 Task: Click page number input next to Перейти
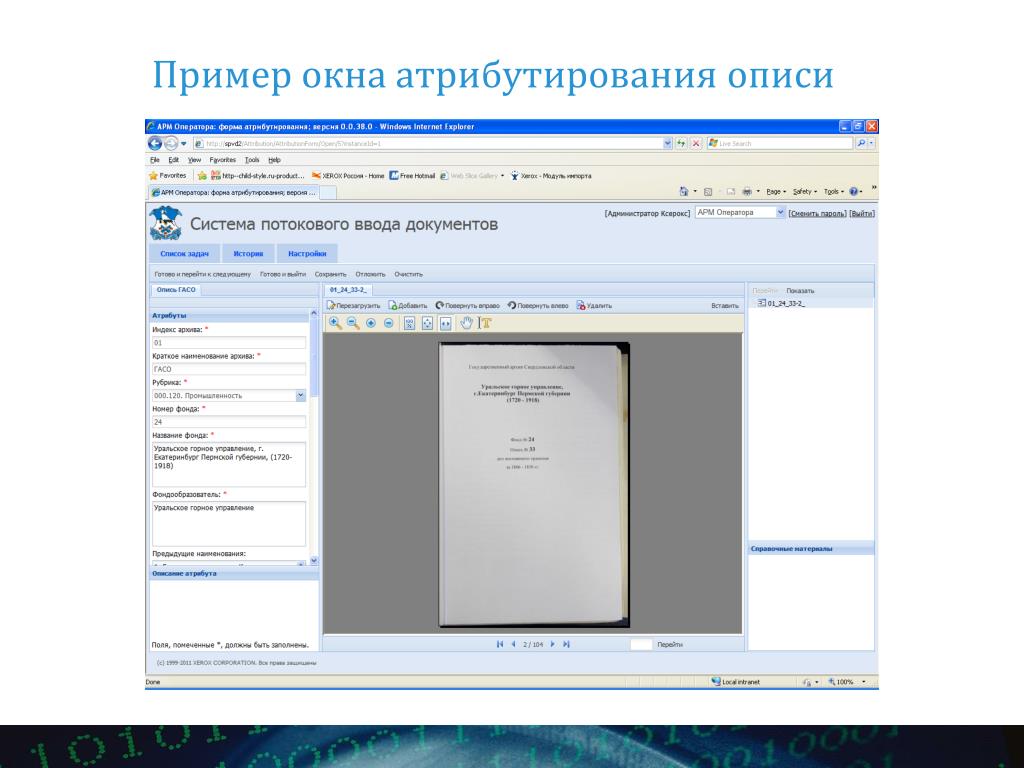click(641, 645)
